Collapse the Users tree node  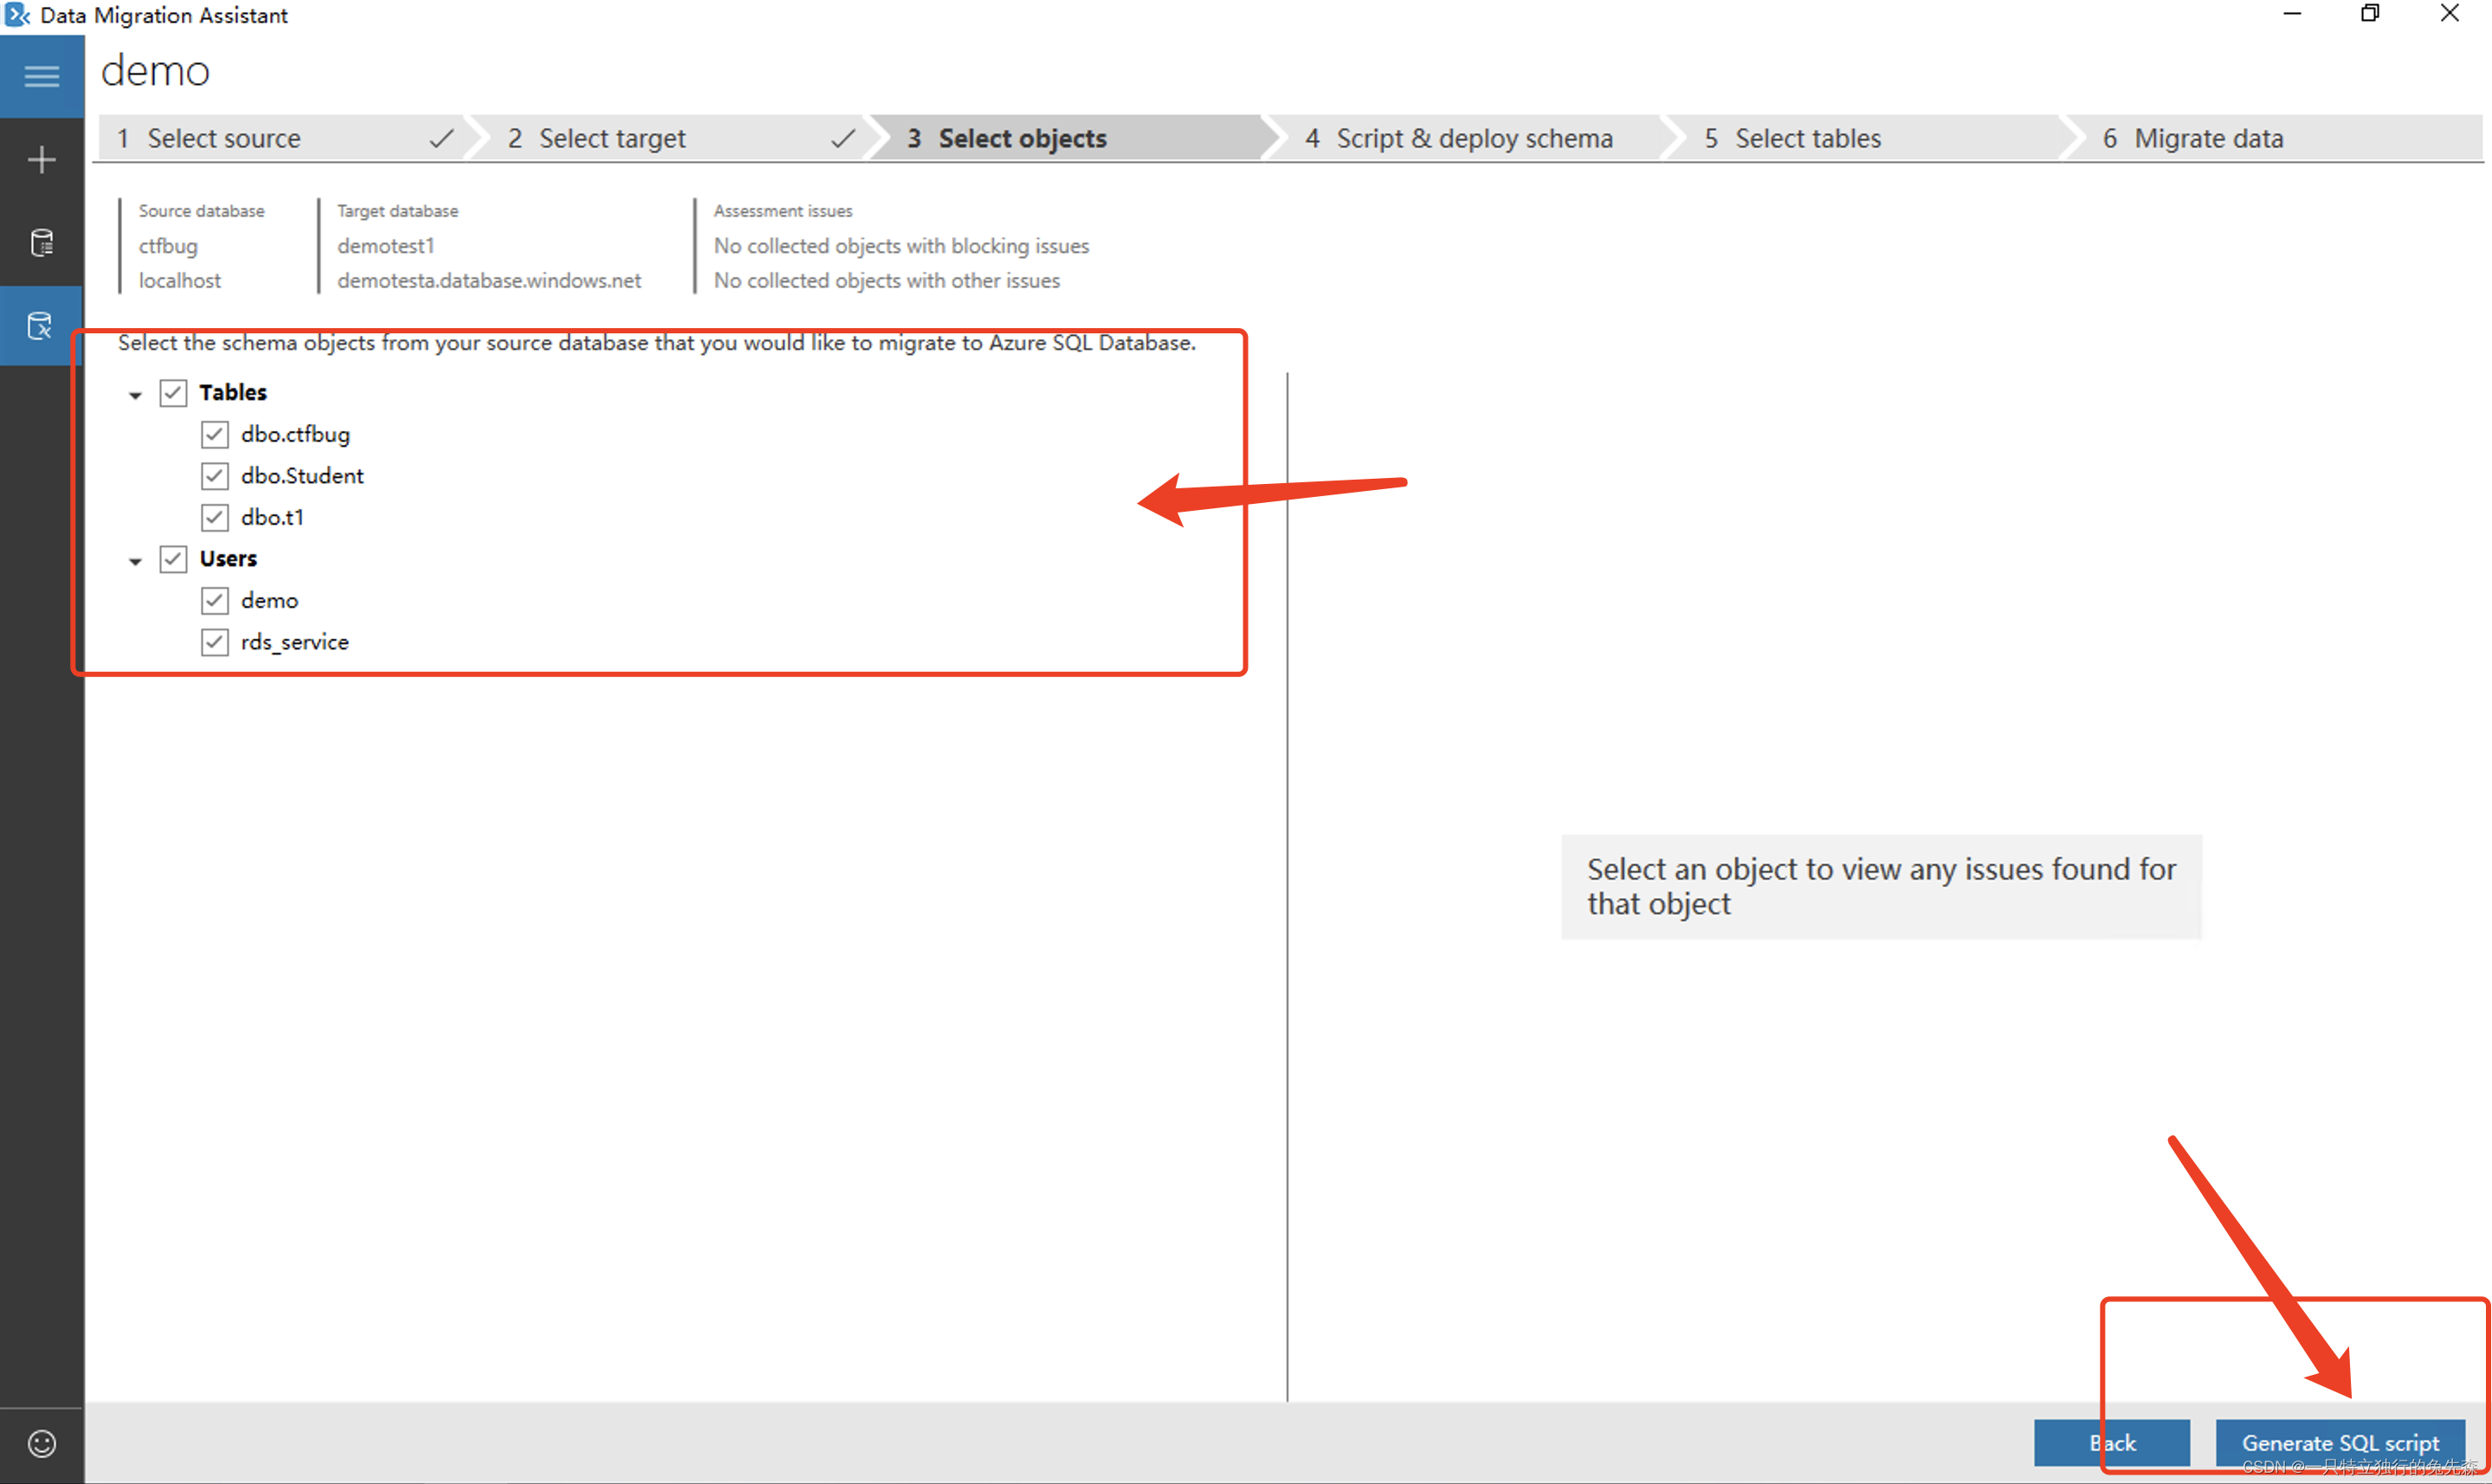(x=138, y=558)
